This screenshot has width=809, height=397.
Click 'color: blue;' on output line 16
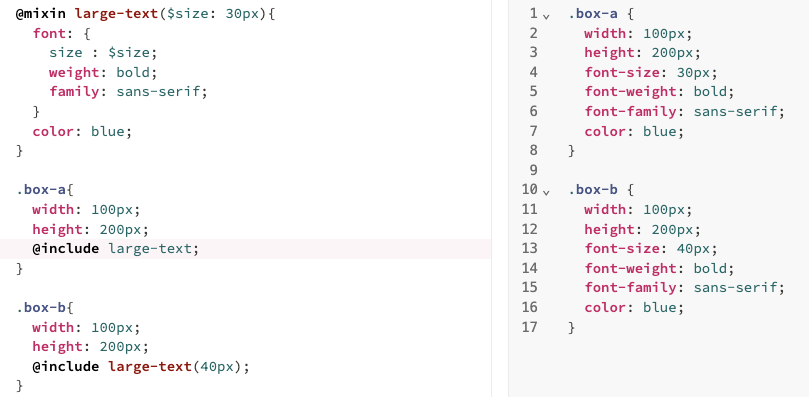(634, 307)
